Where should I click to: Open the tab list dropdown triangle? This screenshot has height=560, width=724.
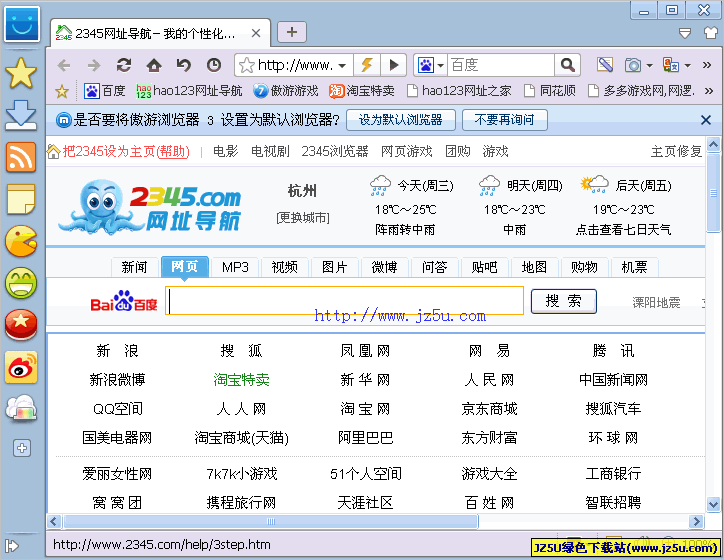685,33
